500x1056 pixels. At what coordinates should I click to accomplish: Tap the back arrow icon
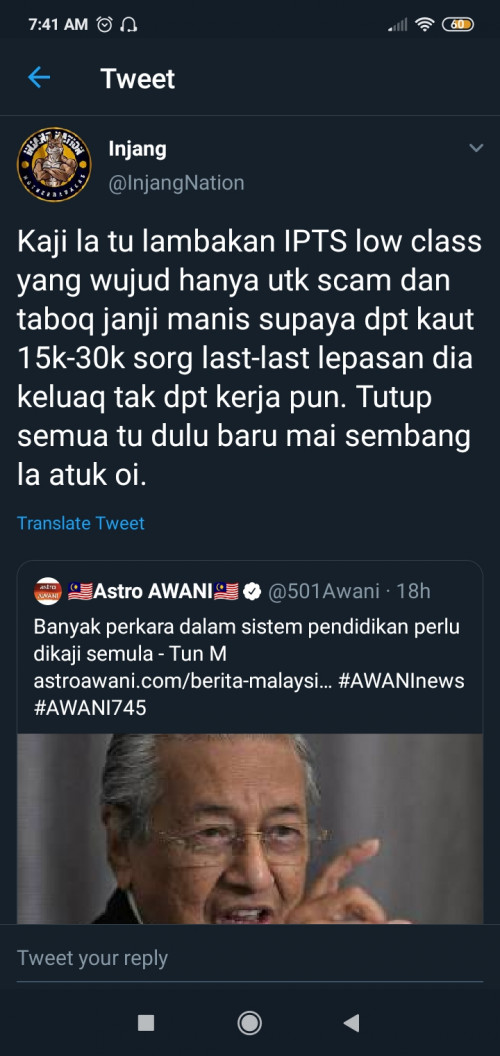tap(38, 78)
